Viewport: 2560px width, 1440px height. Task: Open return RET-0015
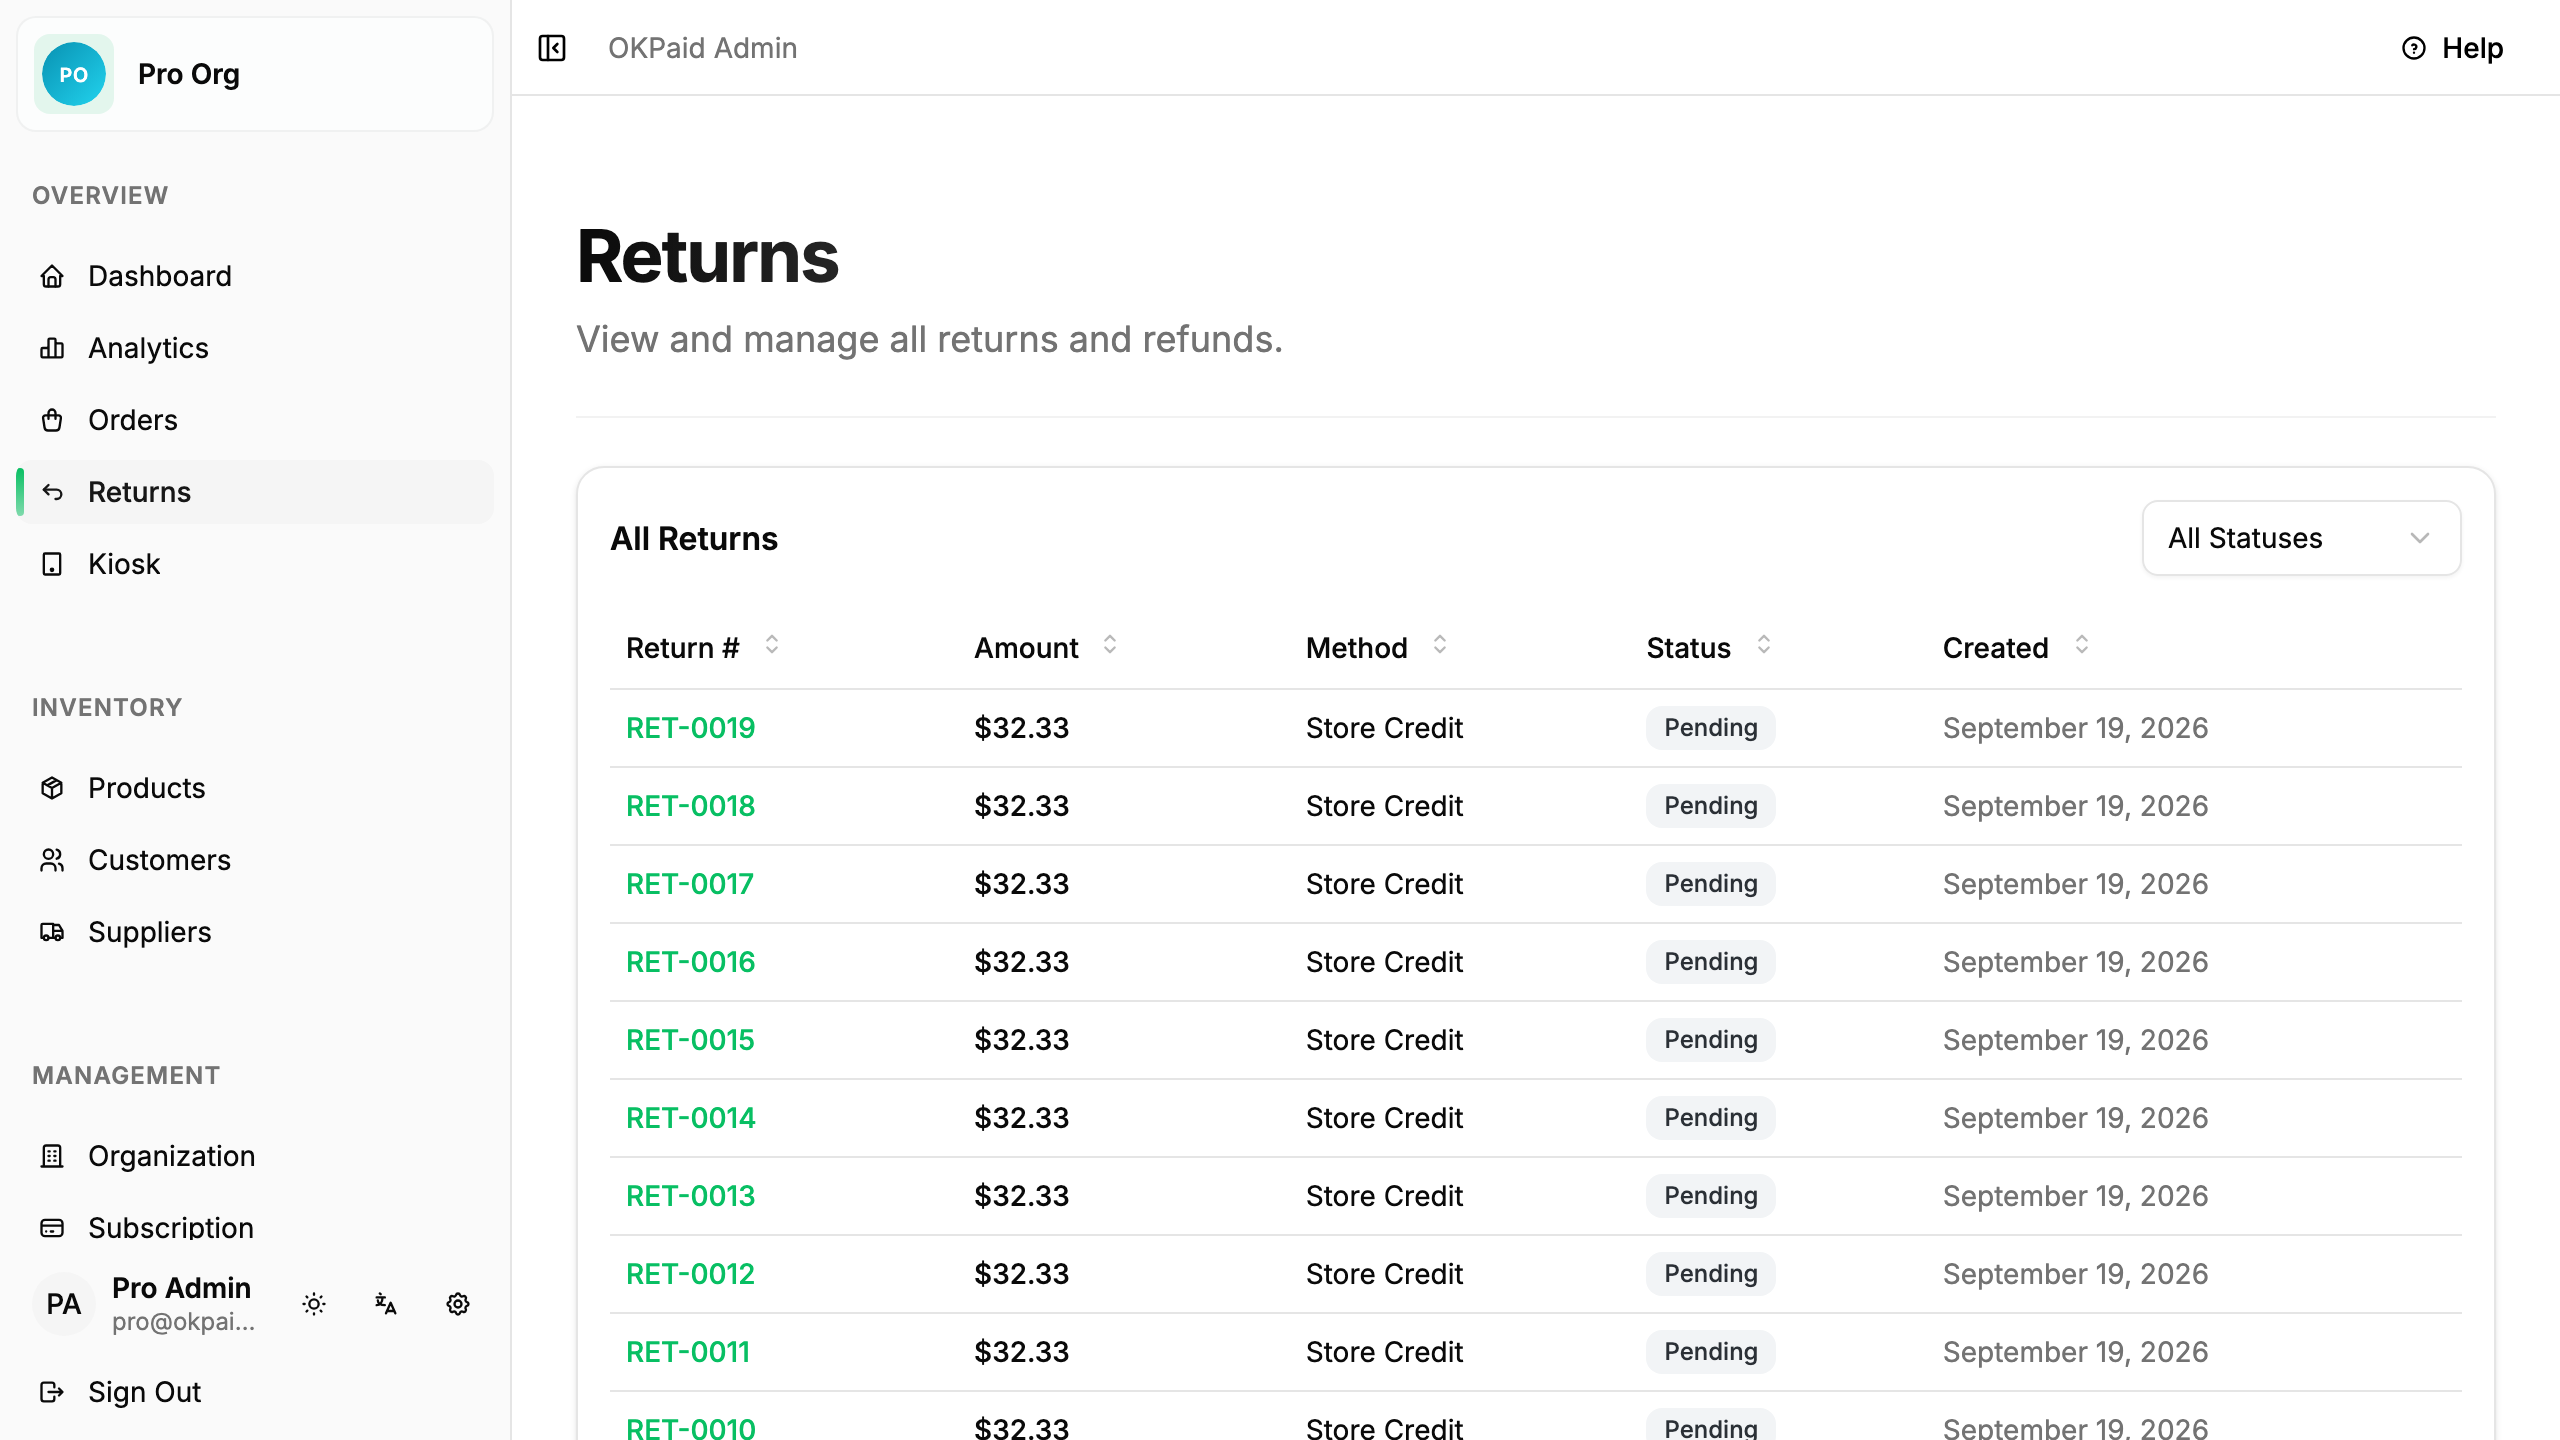(690, 1040)
